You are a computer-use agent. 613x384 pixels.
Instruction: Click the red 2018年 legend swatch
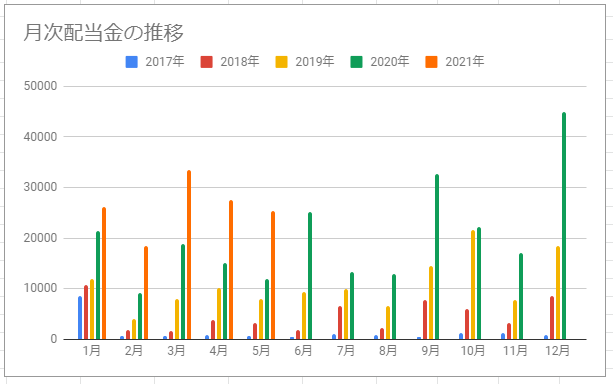click(206, 62)
